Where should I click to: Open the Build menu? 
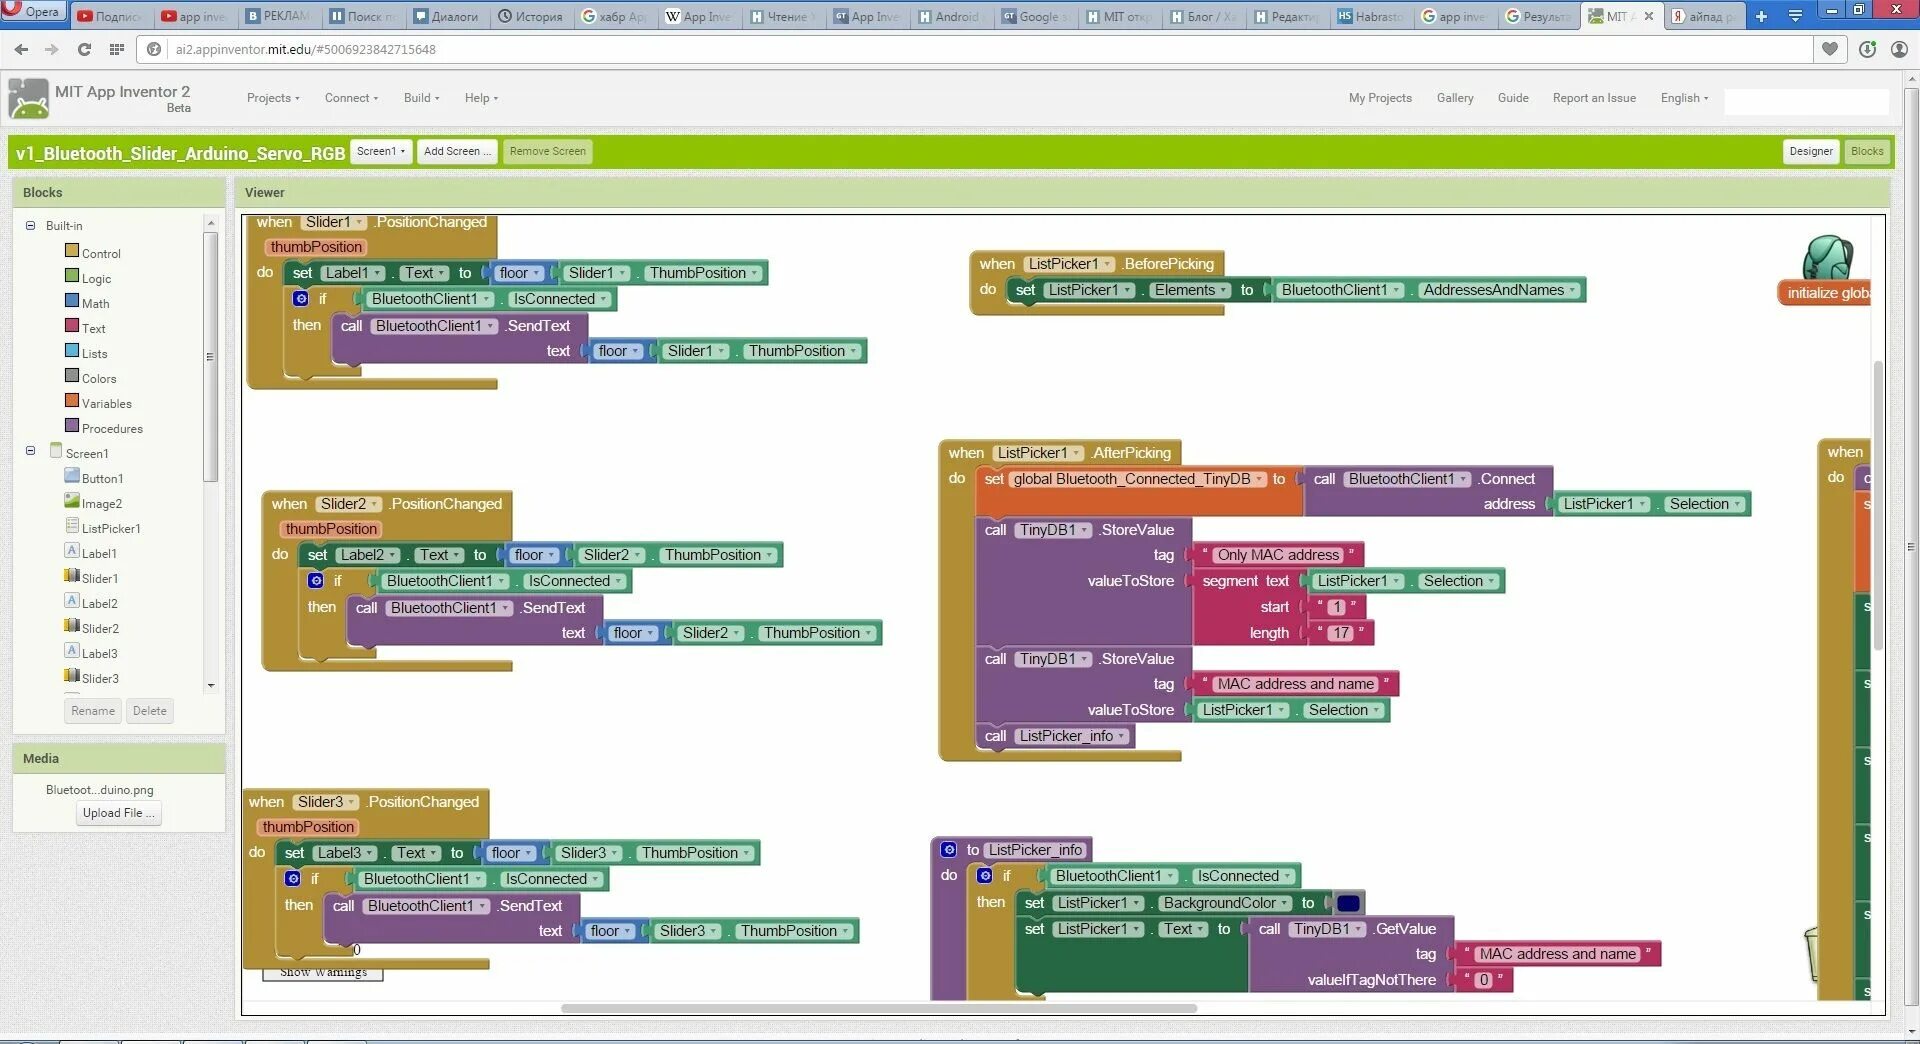pos(421,98)
